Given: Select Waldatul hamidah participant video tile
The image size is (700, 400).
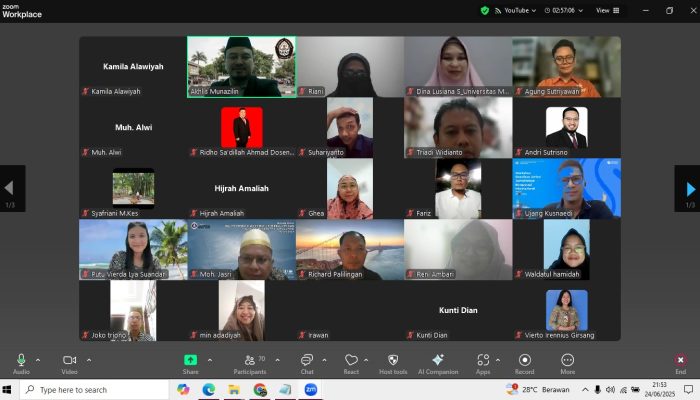Looking at the screenshot, I should pyautogui.click(x=567, y=250).
